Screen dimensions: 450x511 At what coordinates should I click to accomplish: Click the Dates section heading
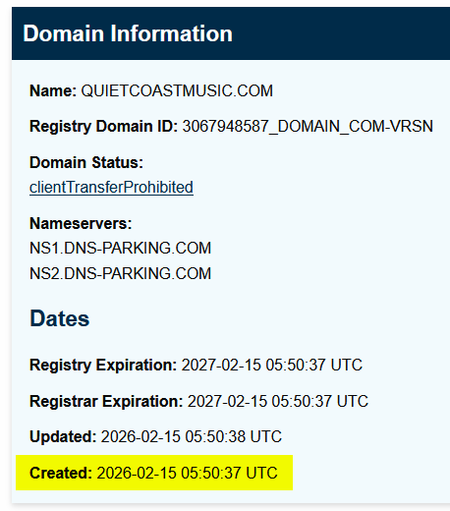60,319
